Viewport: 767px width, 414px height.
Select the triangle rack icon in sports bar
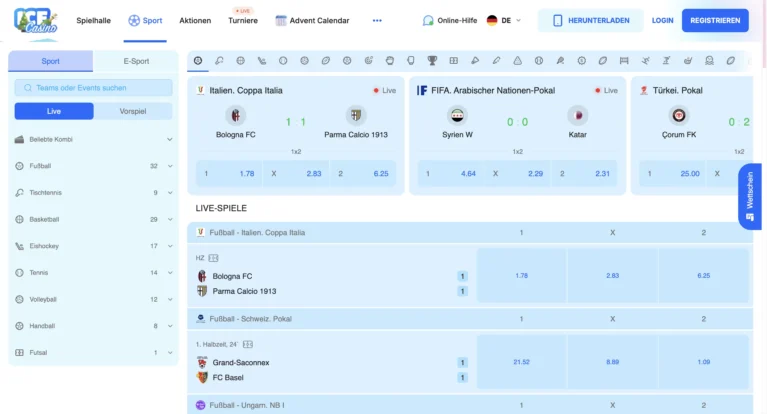coord(518,61)
